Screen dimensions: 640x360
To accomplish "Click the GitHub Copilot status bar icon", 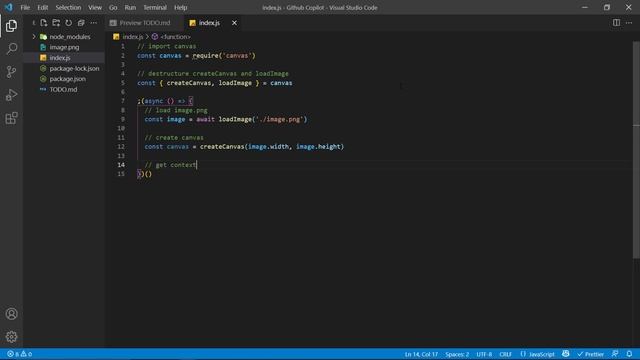I will (x=565, y=354).
